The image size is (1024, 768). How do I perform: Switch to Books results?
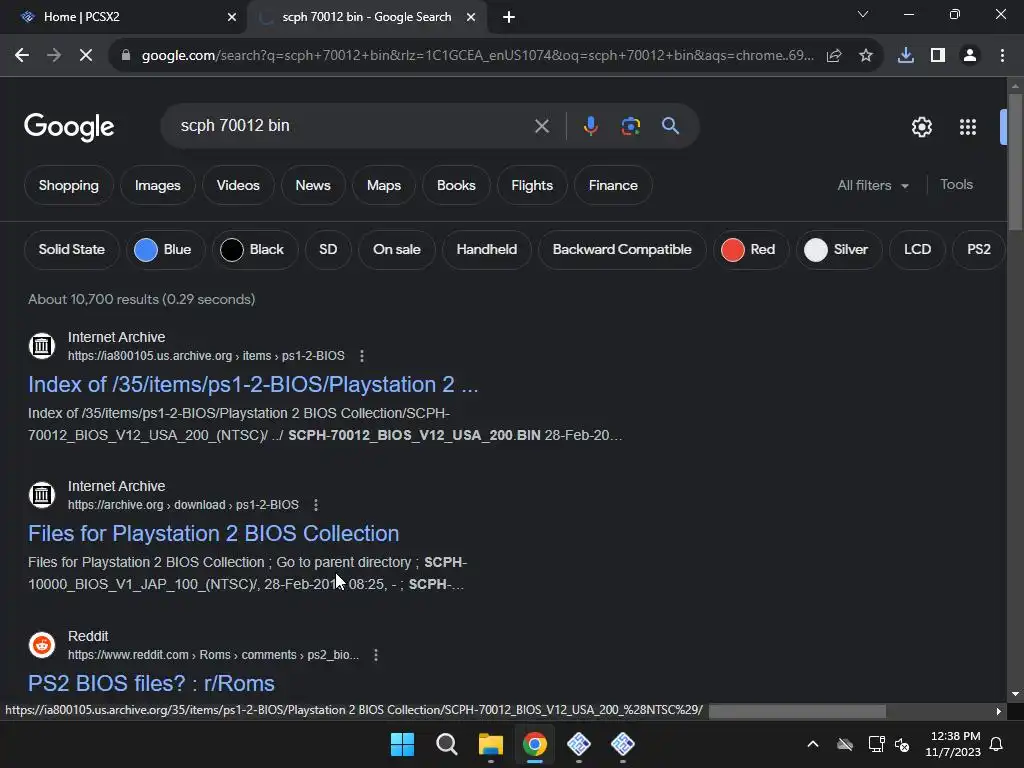[456, 185]
